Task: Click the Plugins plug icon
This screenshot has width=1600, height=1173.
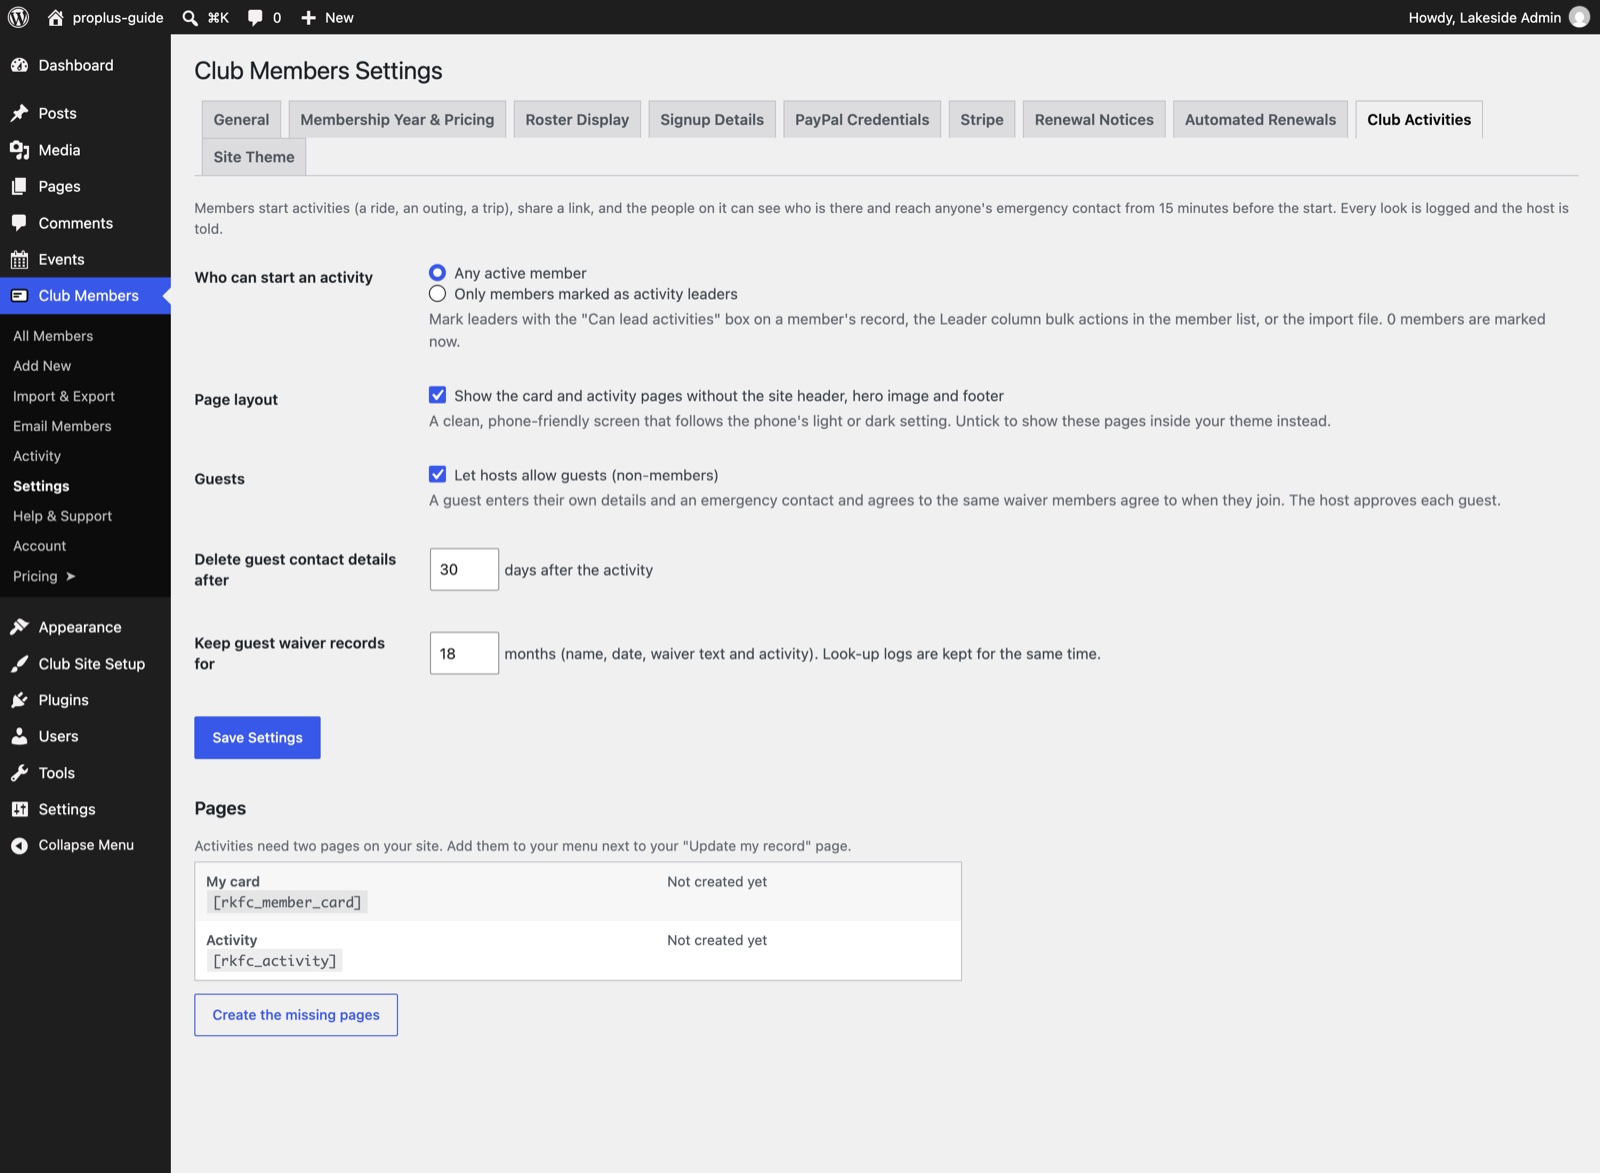Action: coord(19,700)
